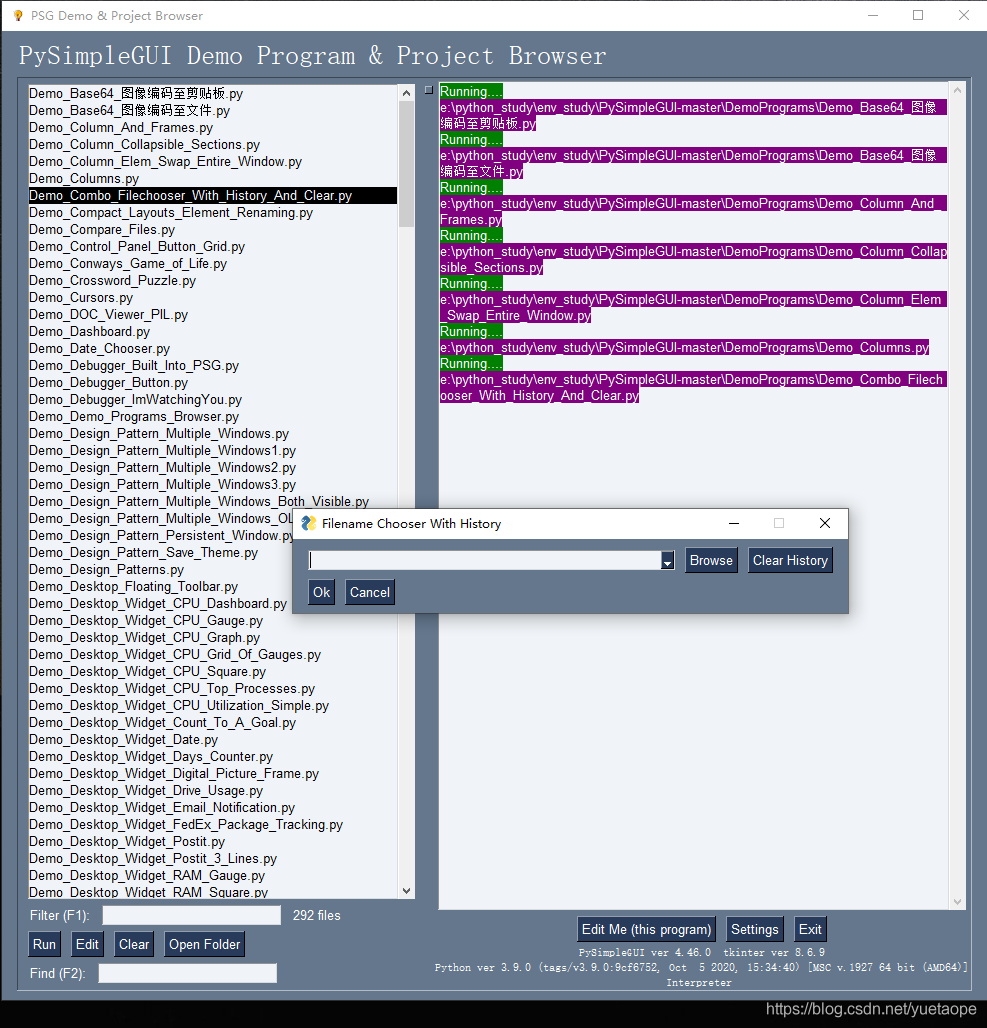Click Cancel in Filename Chooser dialog
Viewport: 987px width, 1028px height.
tap(370, 592)
